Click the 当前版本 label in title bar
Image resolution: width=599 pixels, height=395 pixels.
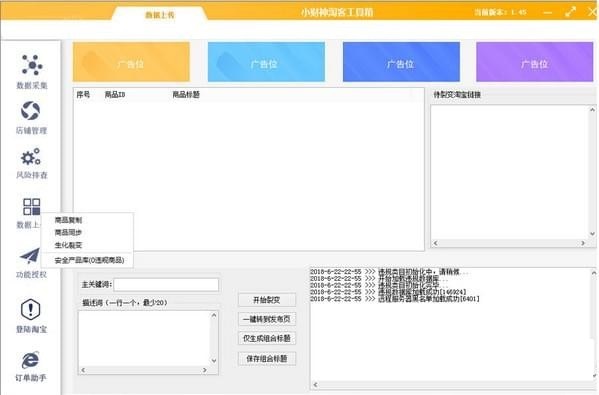coord(500,13)
